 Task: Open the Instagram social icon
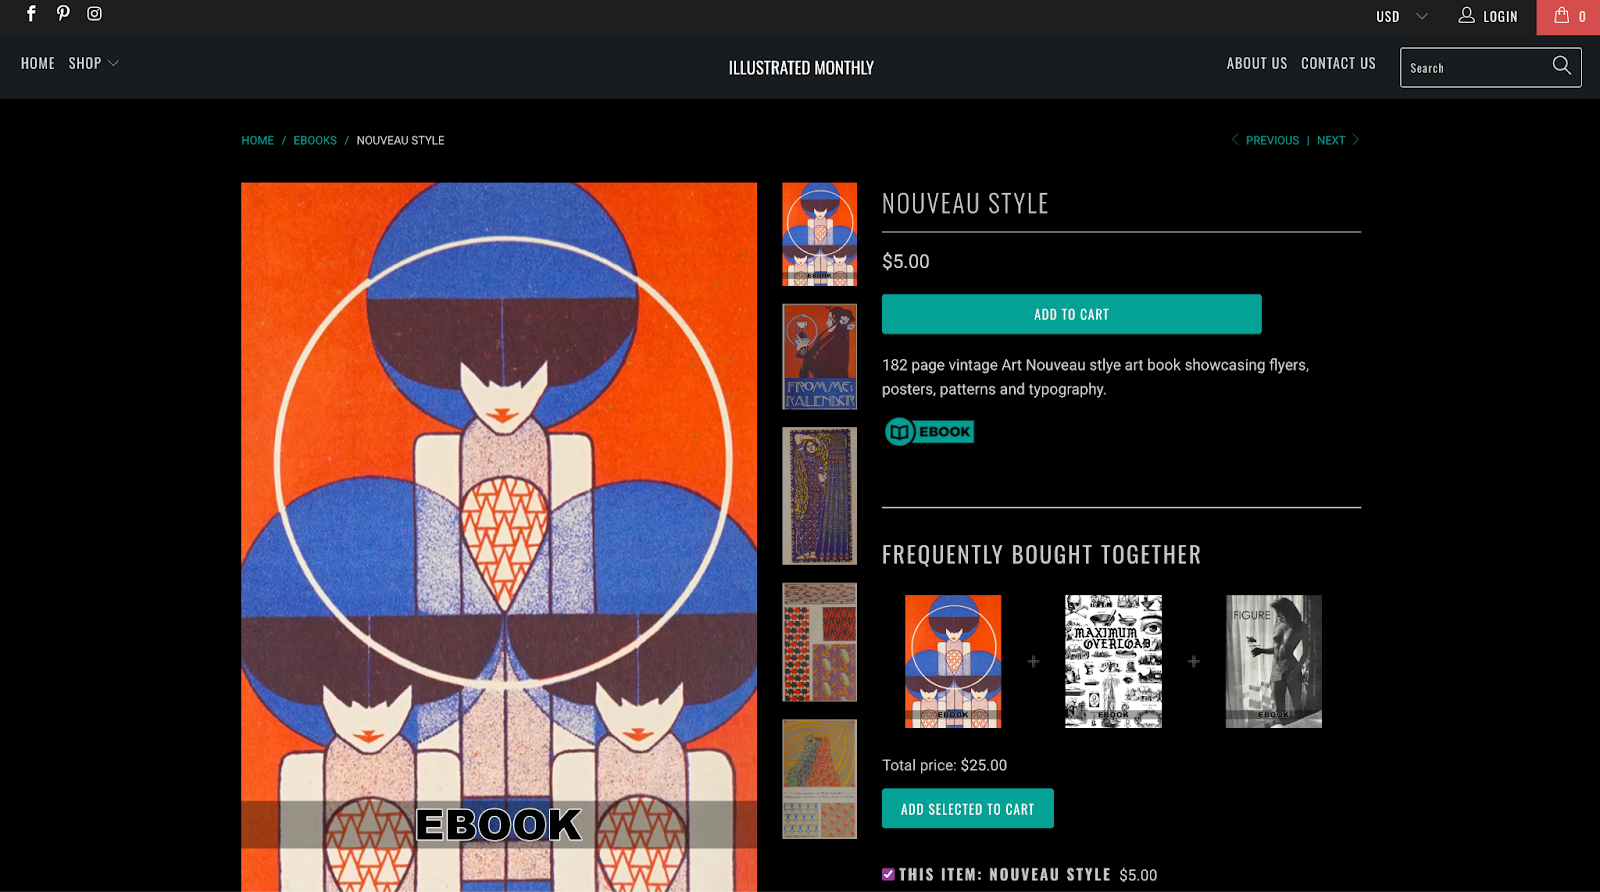click(x=94, y=14)
